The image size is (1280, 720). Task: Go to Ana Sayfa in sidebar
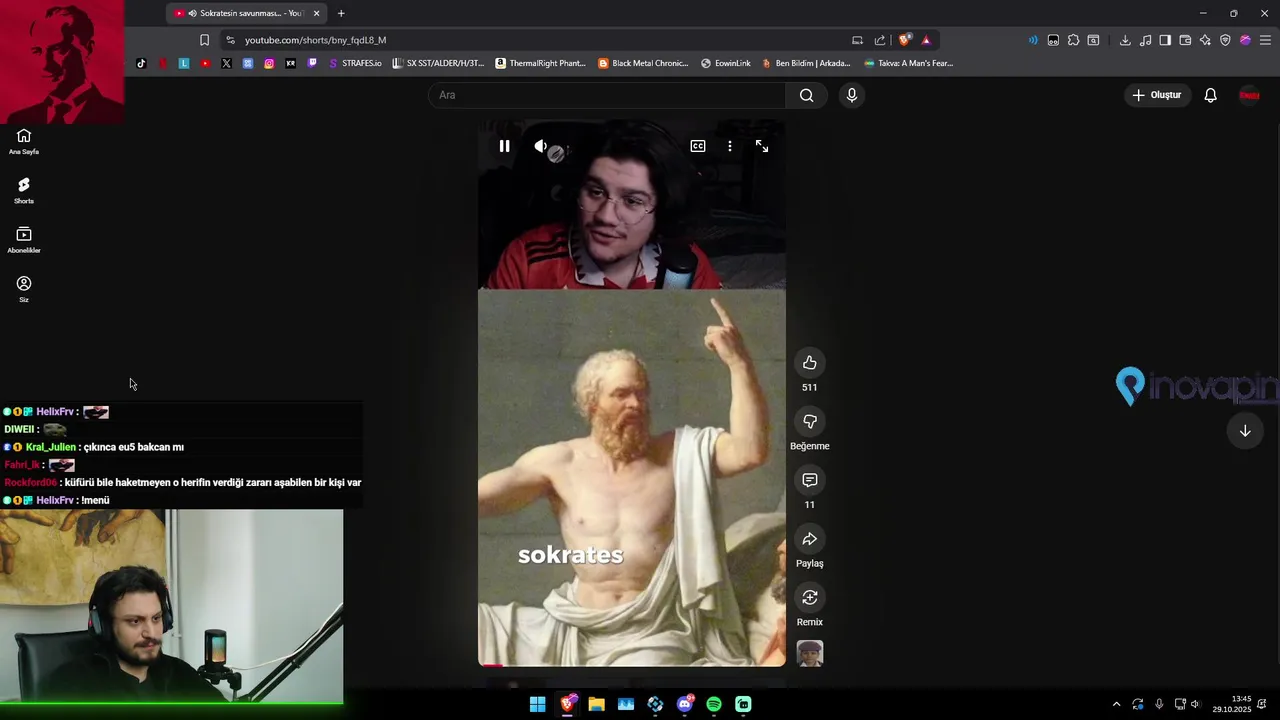(x=24, y=142)
